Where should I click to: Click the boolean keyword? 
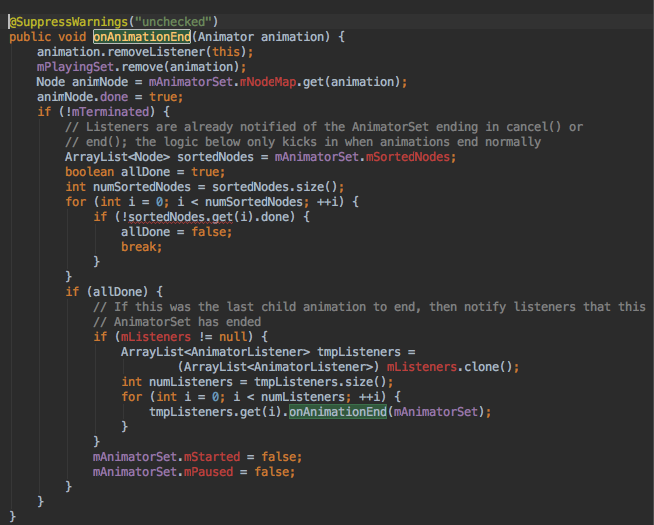point(89,172)
